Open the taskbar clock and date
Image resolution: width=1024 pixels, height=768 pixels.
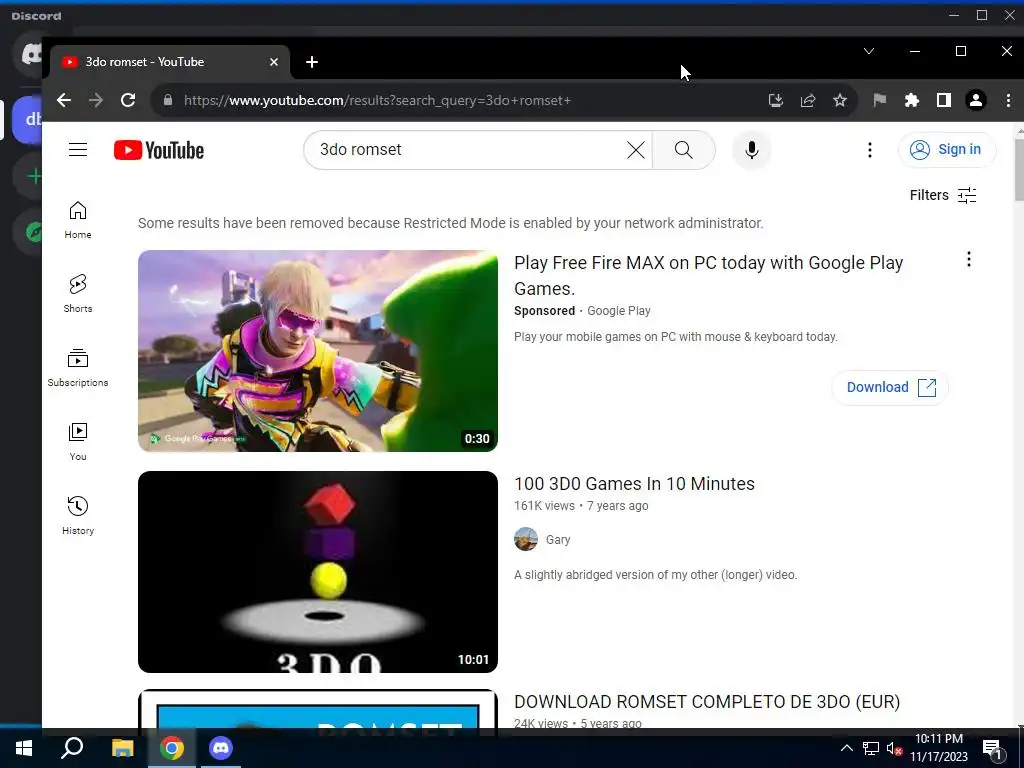click(x=938, y=748)
